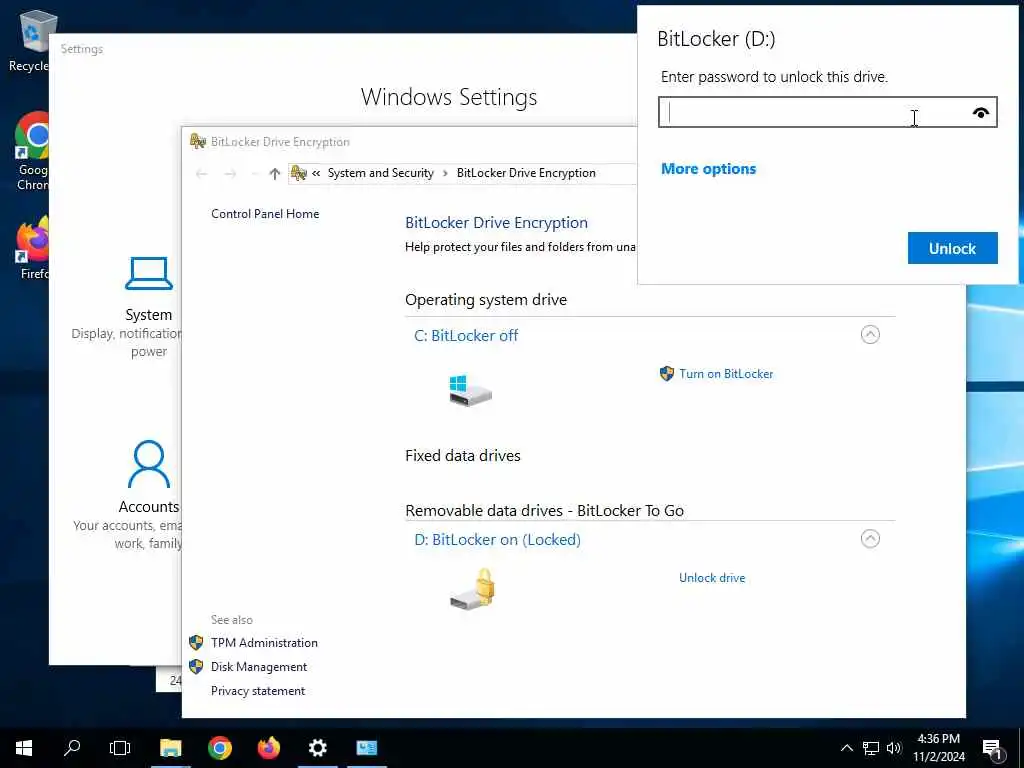Expand the breadcrumb chevron after System and Security
The height and width of the screenshot is (768, 1024).
(x=445, y=173)
